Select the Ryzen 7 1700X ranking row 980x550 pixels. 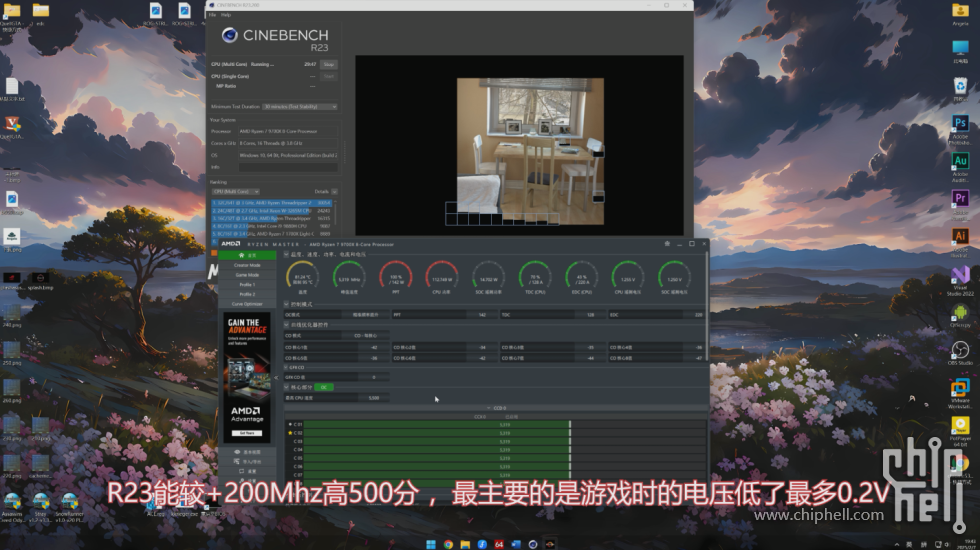coord(271,234)
